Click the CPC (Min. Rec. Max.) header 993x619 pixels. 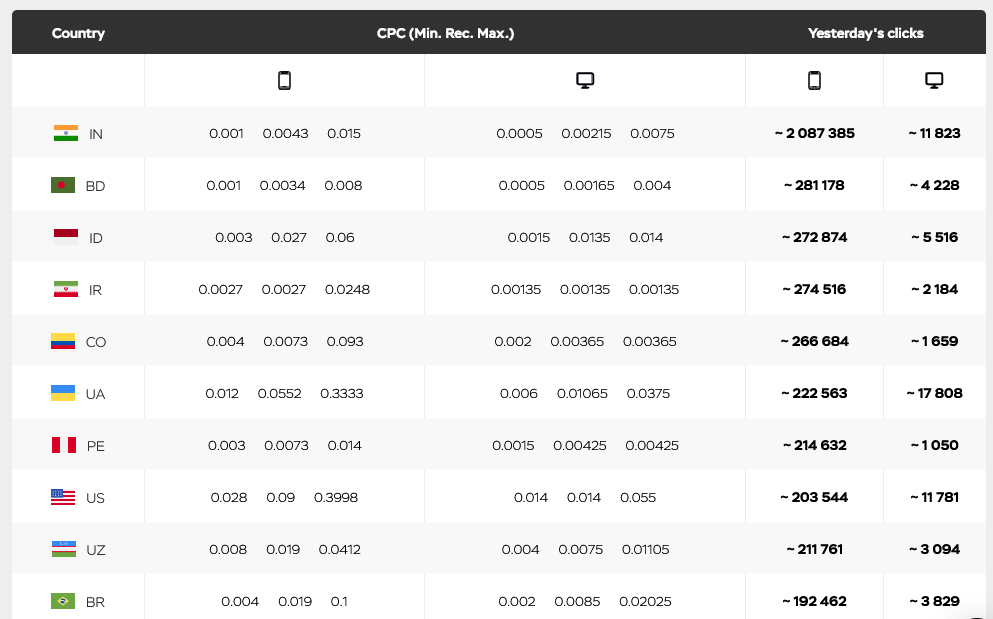click(x=445, y=33)
